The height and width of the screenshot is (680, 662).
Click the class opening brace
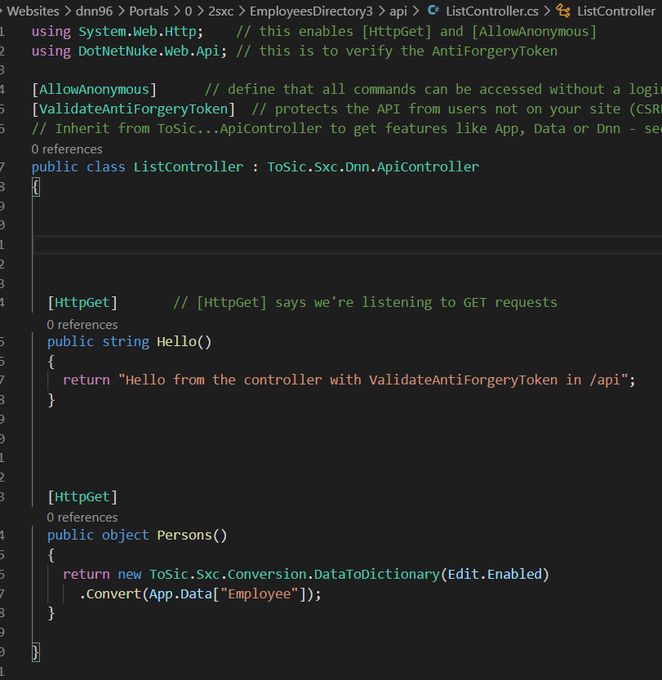click(x=36, y=187)
